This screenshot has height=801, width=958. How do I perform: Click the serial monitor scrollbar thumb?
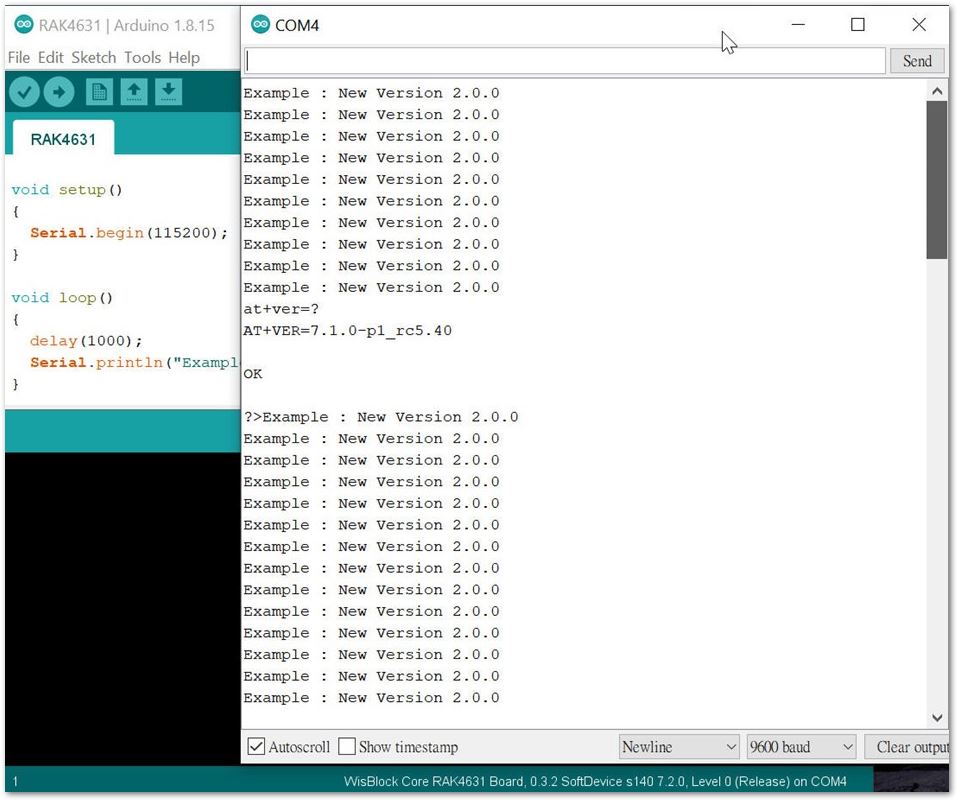tap(936, 180)
